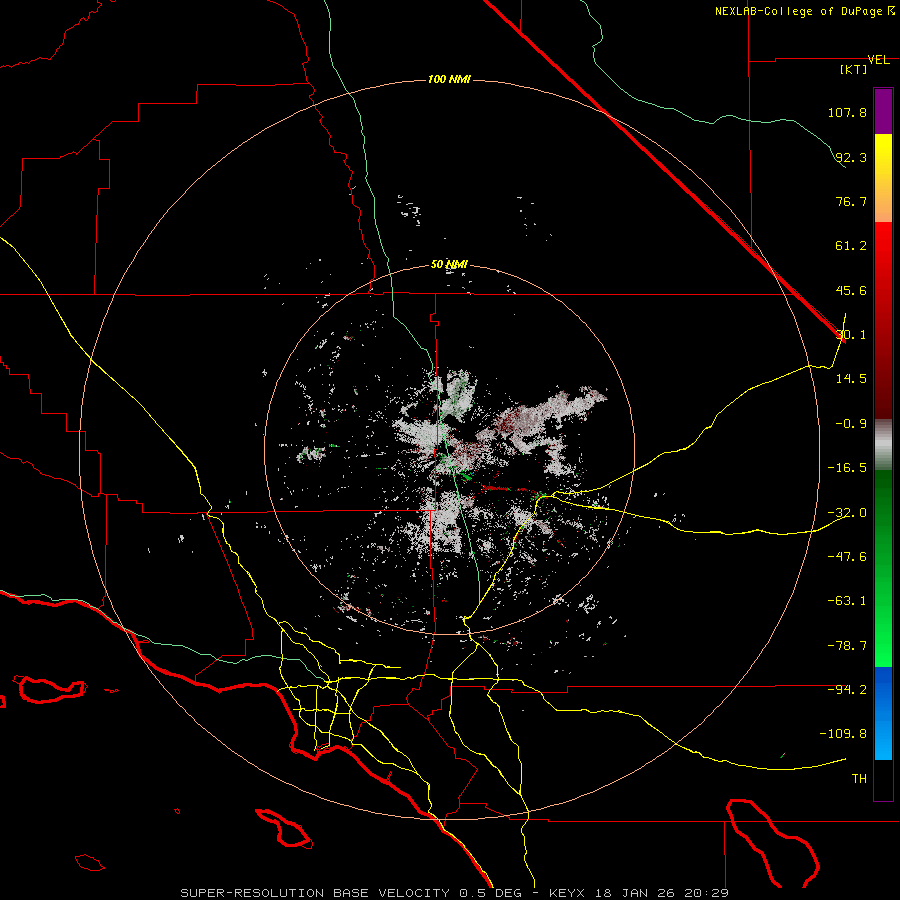Select the 76.7 legend value

[x=851, y=201]
